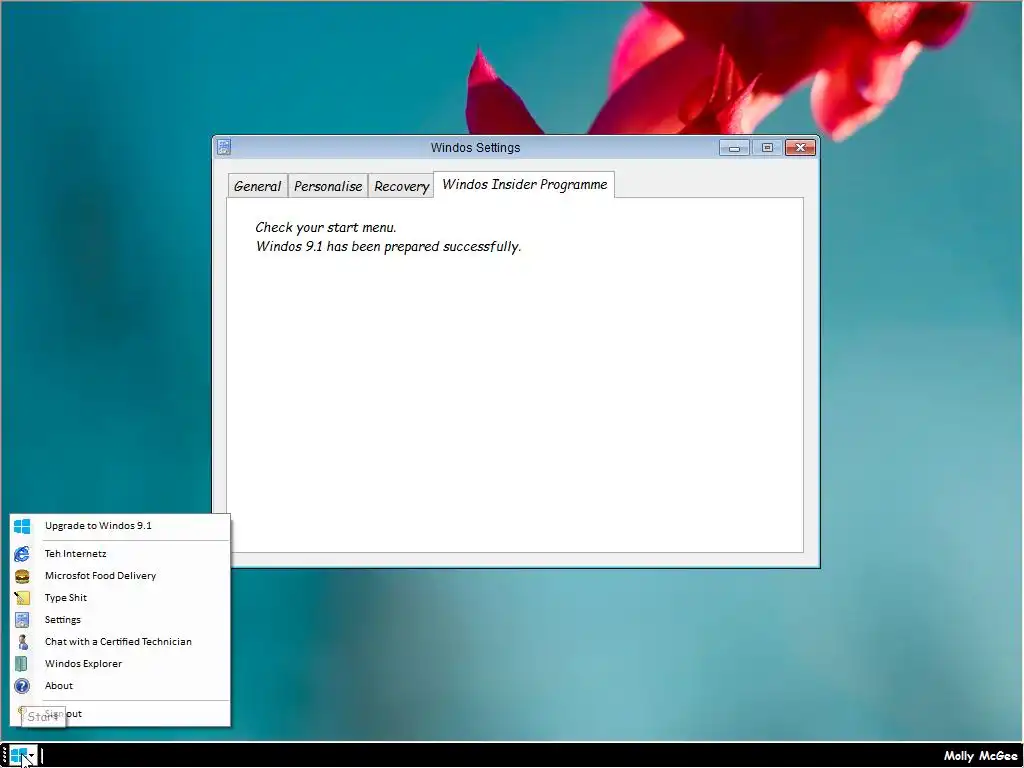Select the Windos Insider Programme tab
The height and width of the screenshot is (768, 1024).
click(x=524, y=184)
